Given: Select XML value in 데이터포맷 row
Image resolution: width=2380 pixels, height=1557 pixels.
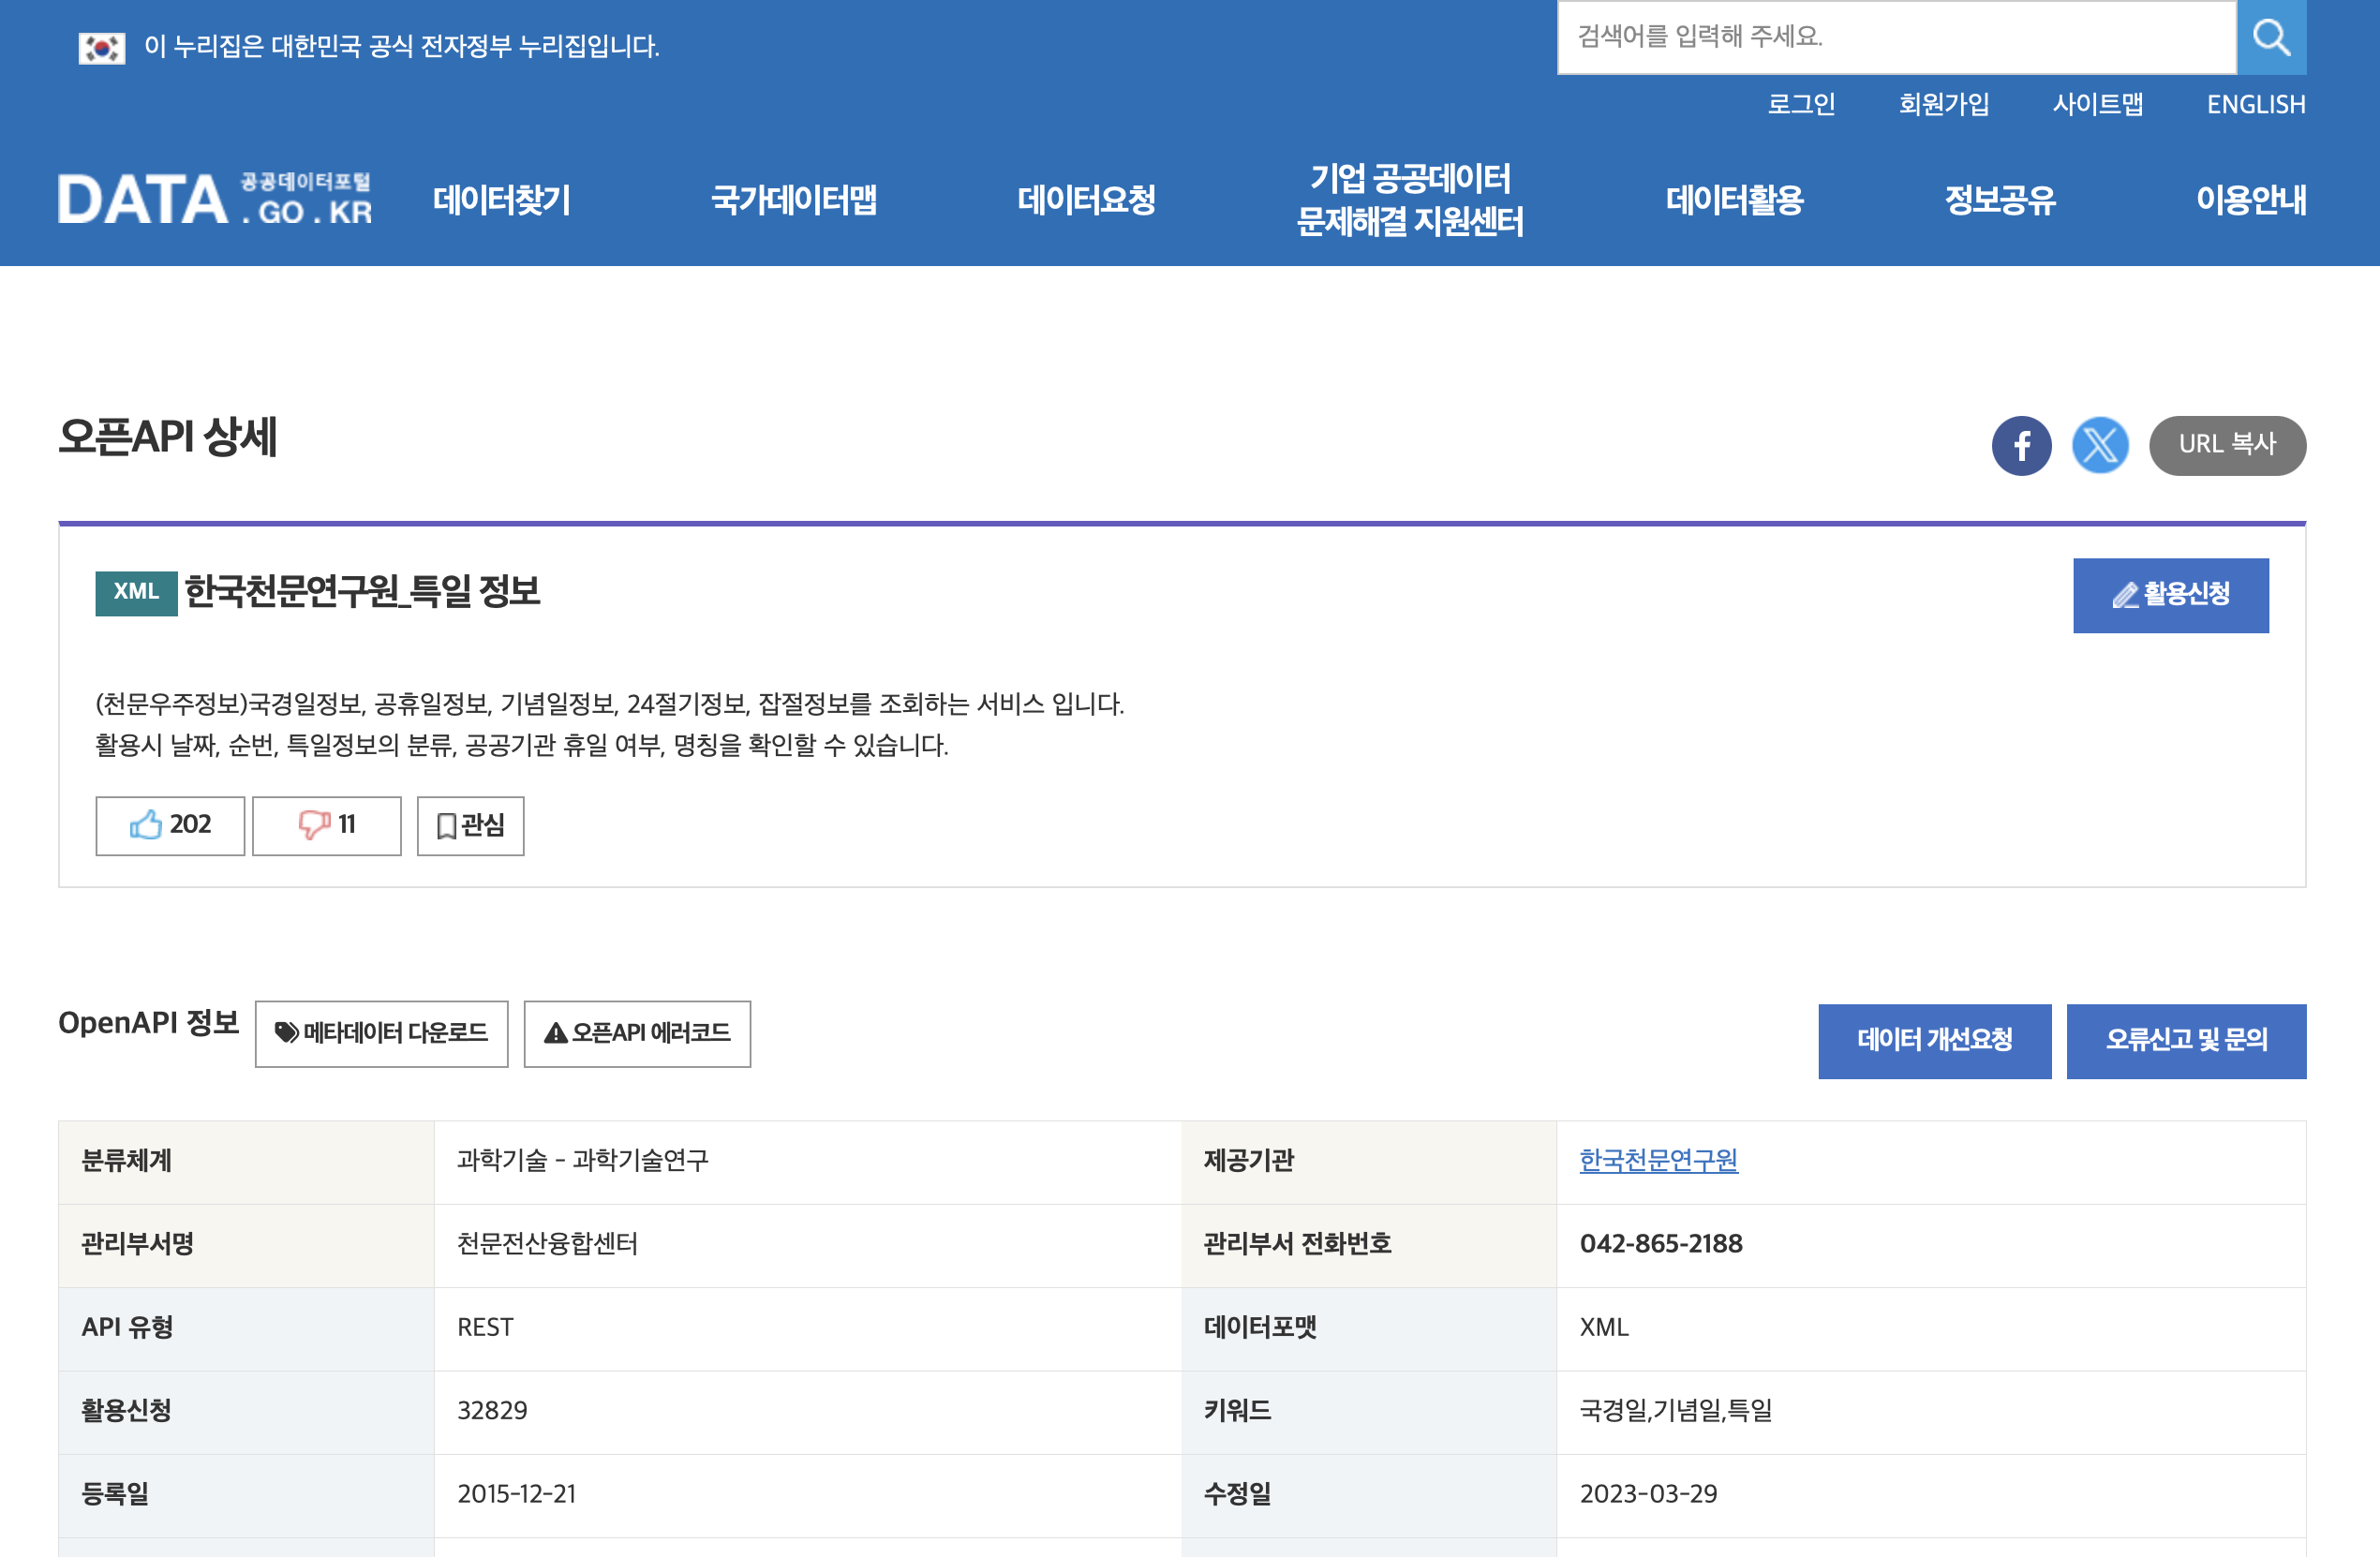Looking at the screenshot, I should pos(1604,1327).
